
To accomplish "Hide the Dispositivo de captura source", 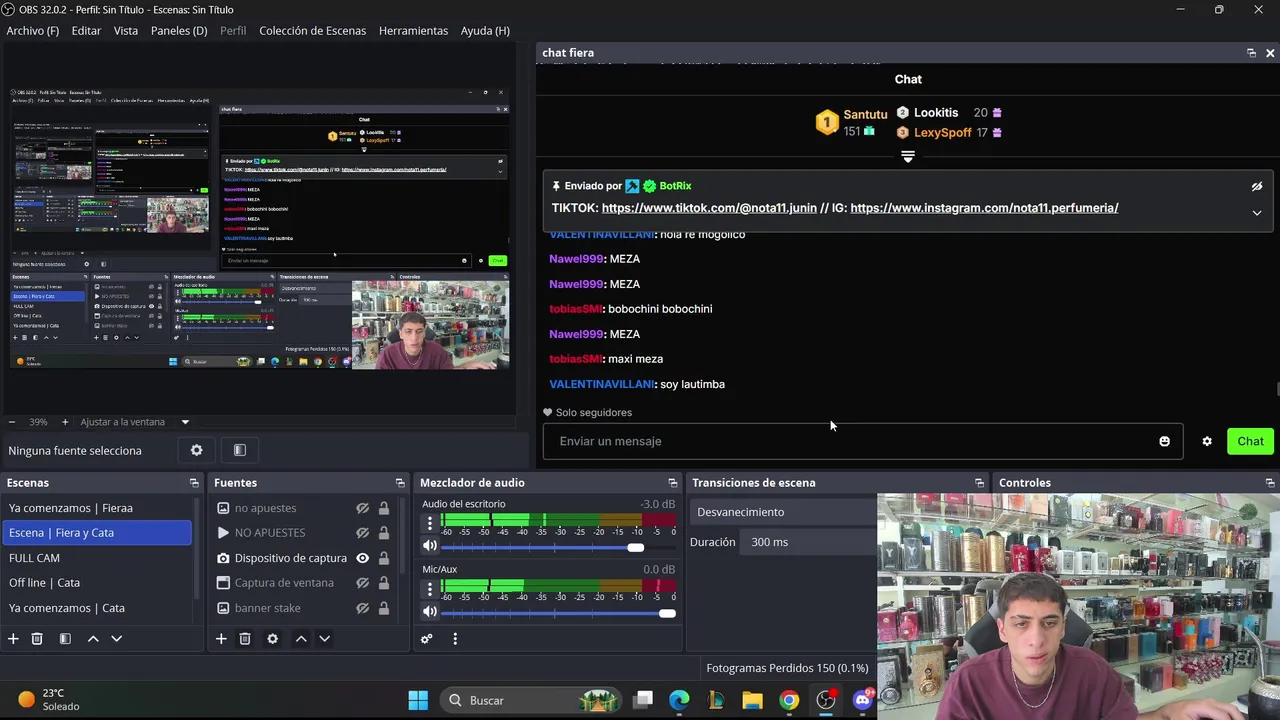I will (x=363, y=558).
